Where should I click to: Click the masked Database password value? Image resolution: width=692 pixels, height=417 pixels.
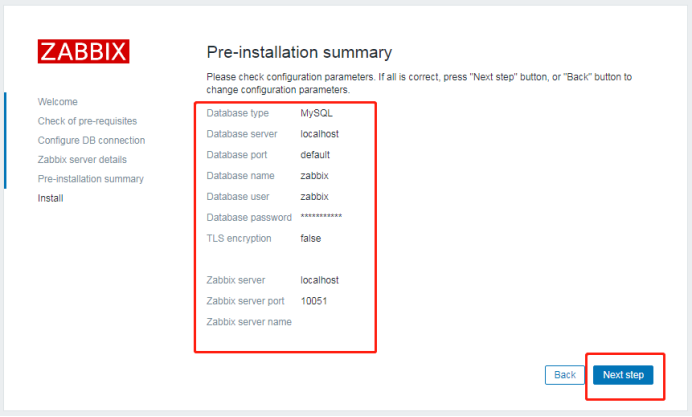[x=321, y=218]
